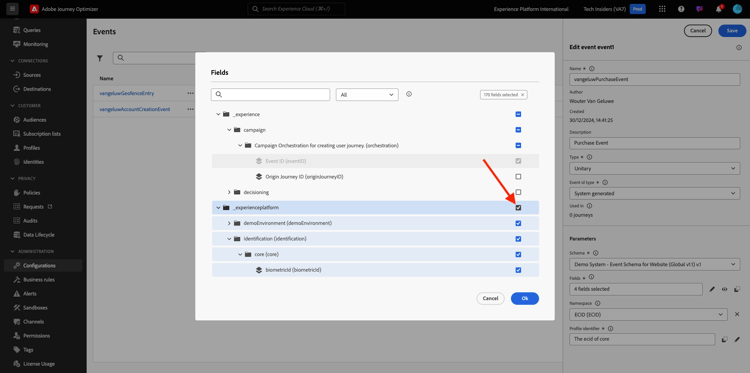This screenshot has width=750, height=373.
Task: Click the Identities sidebar icon
Action: pyautogui.click(x=17, y=162)
